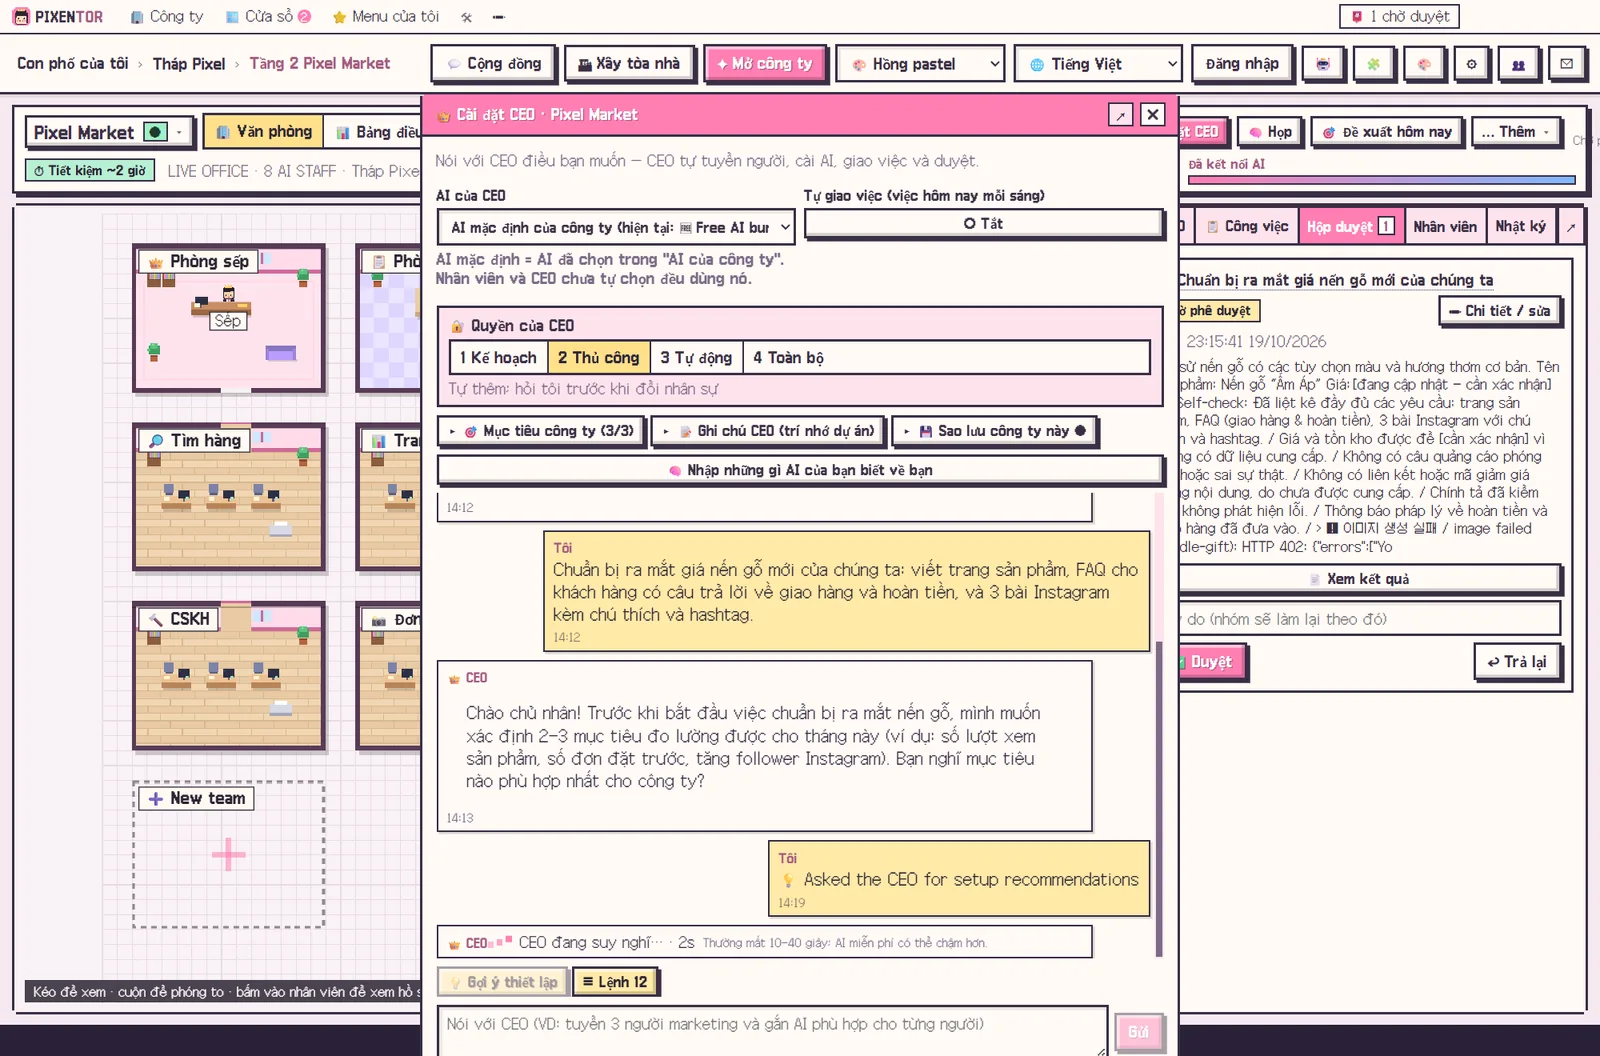Open the wrench tools icon in top menu
The height and width of the screenshot is (1056, 1600).
(467, 17)
